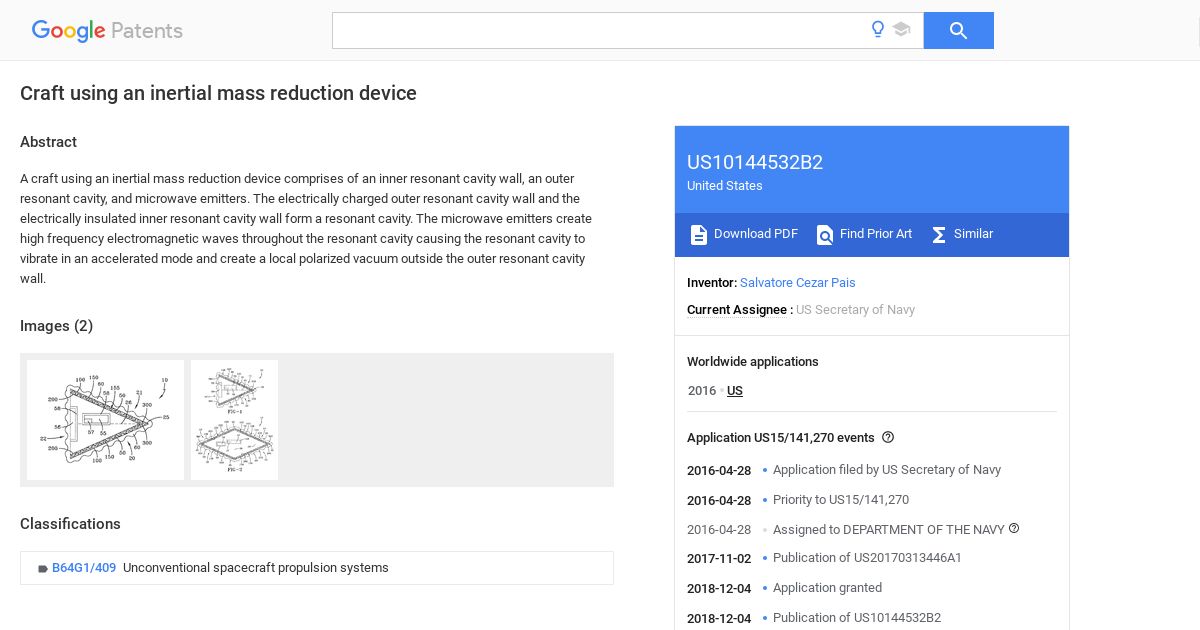Screen dimensions: 1200x630
Task: Click help icon beside DEPARTMENT OF THE NAVY
Action: point(1014,528)
